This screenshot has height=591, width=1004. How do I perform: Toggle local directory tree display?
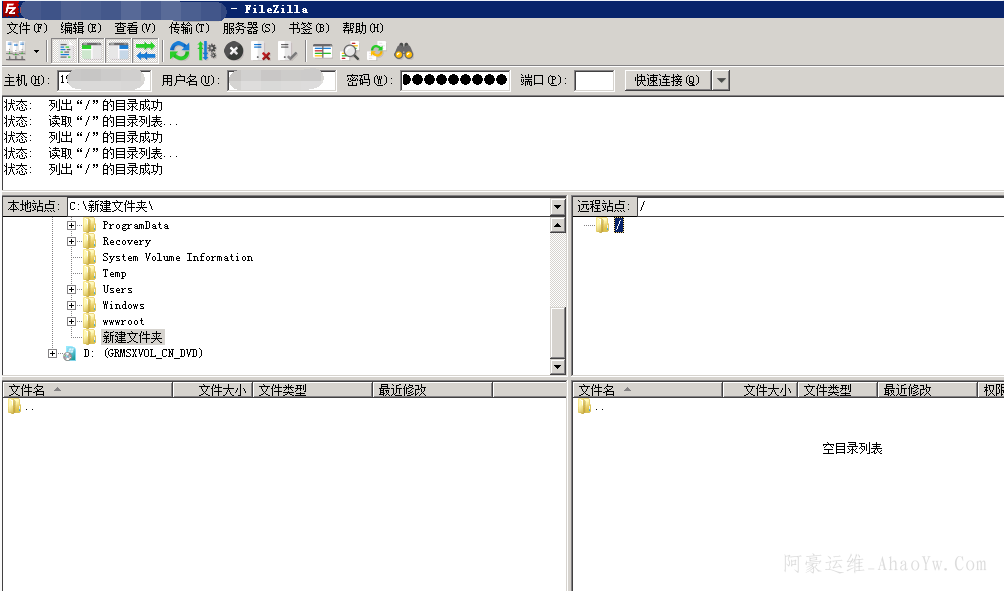(x=92, y=51)
